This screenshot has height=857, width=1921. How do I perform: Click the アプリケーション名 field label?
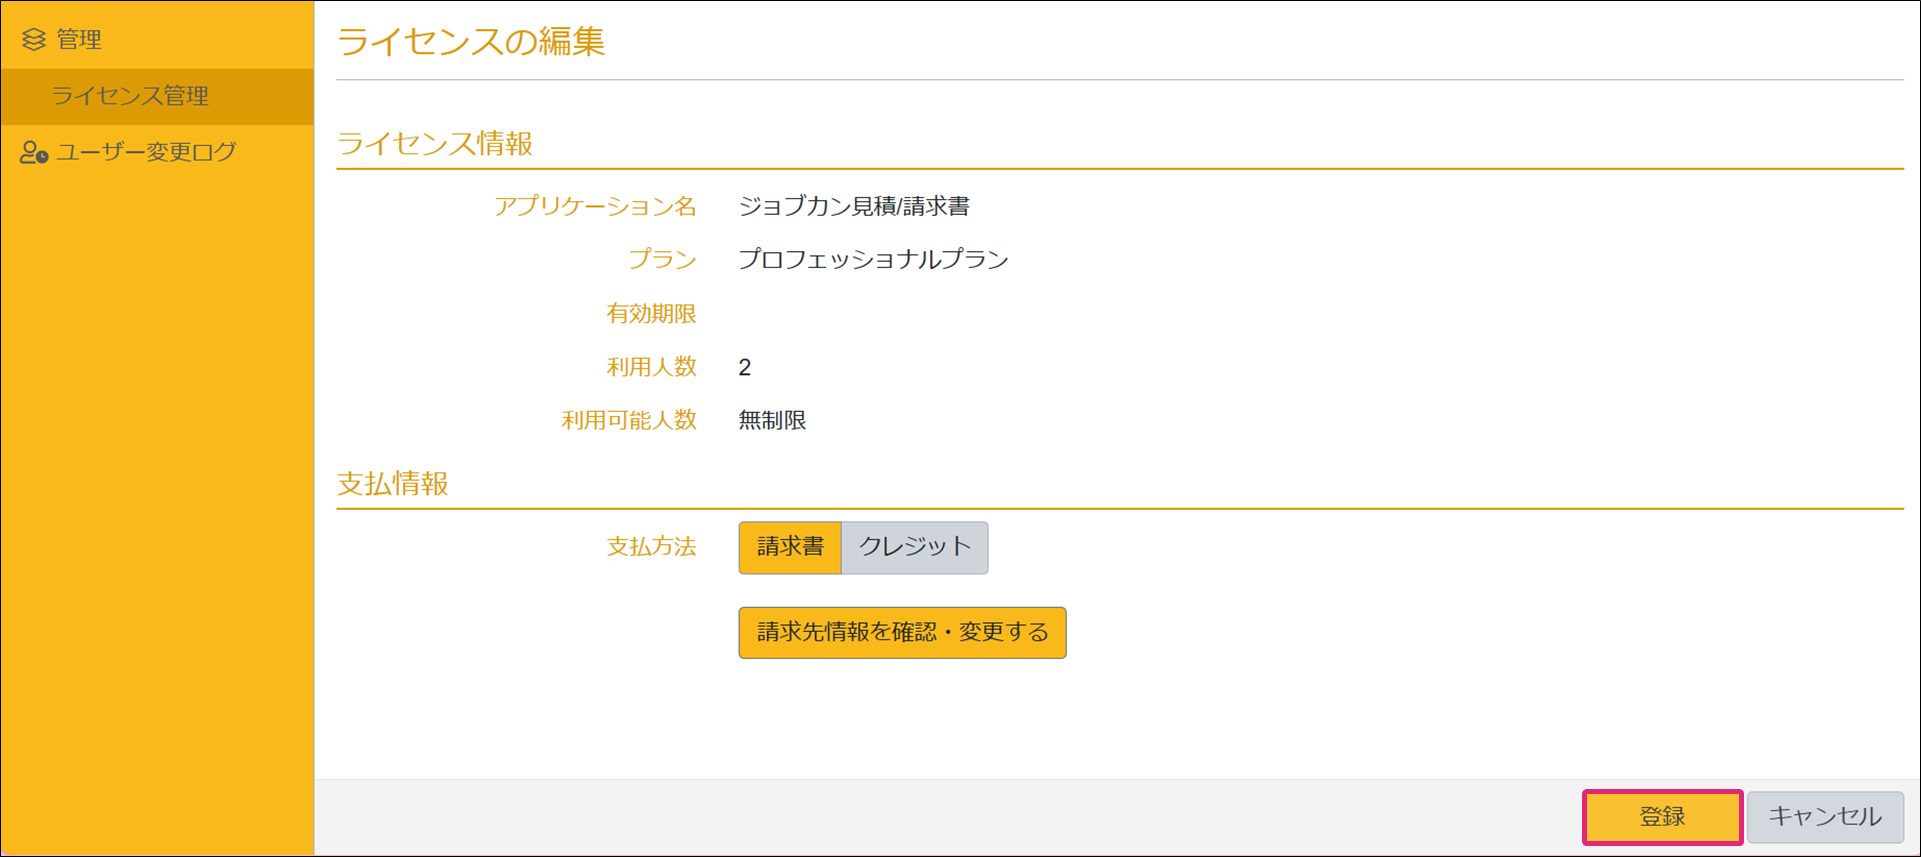(x=595, y=207)
